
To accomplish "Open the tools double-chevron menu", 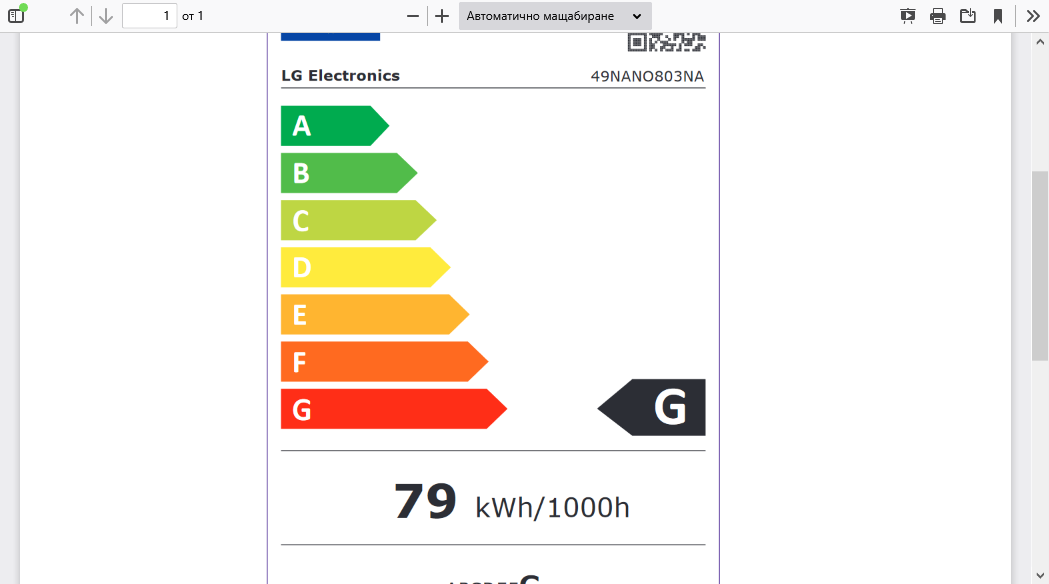I will (1033, 16).
